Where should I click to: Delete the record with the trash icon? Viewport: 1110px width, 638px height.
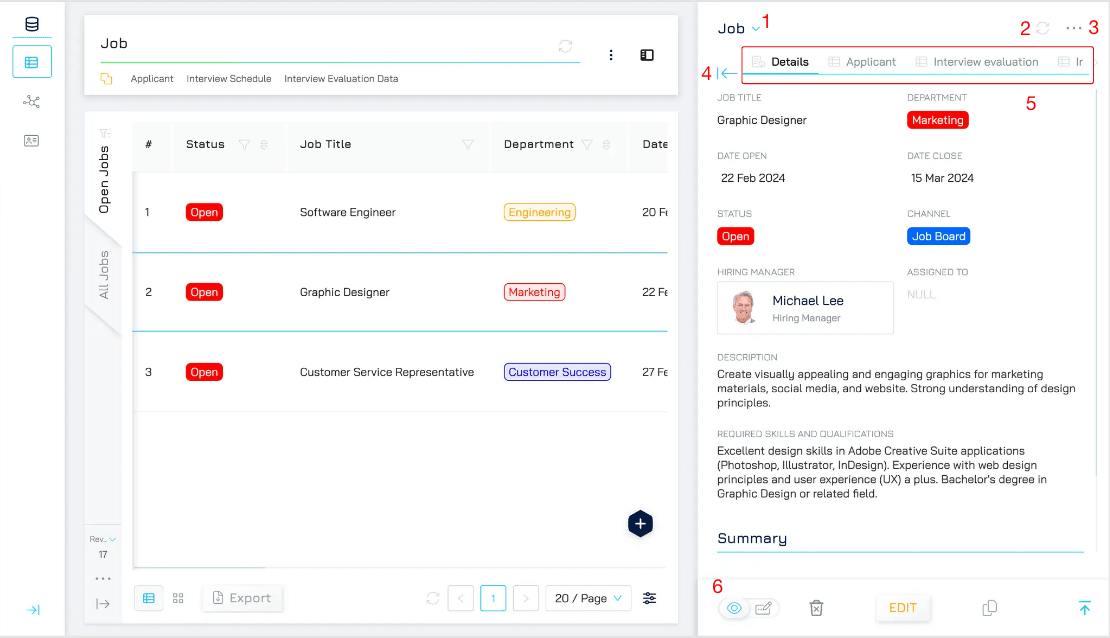816,608
